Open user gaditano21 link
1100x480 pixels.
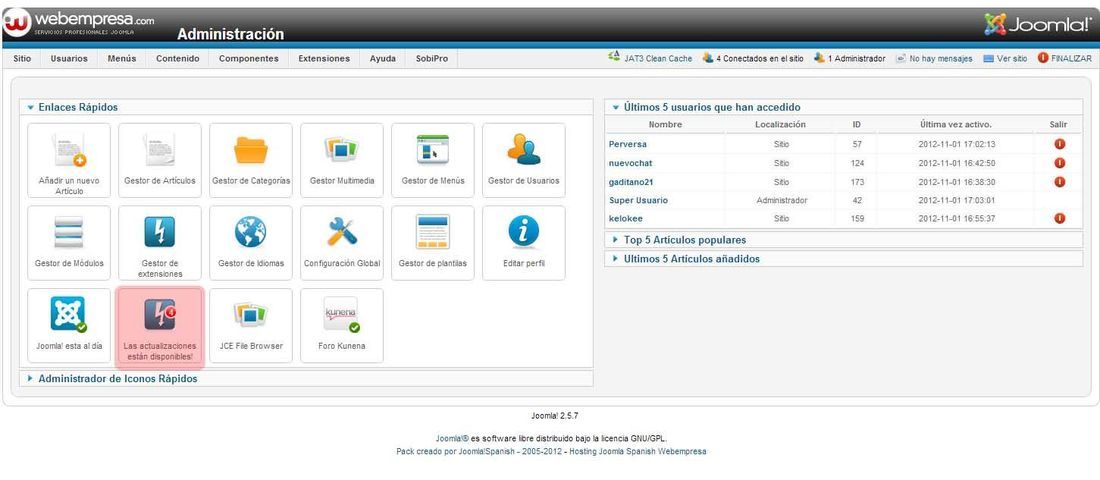631,182
